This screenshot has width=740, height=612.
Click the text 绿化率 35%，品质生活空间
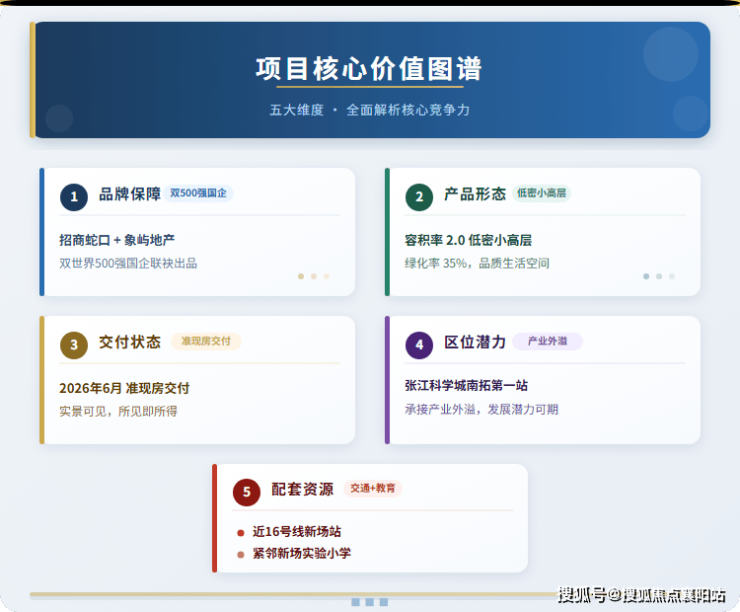[x=477, y=263]
